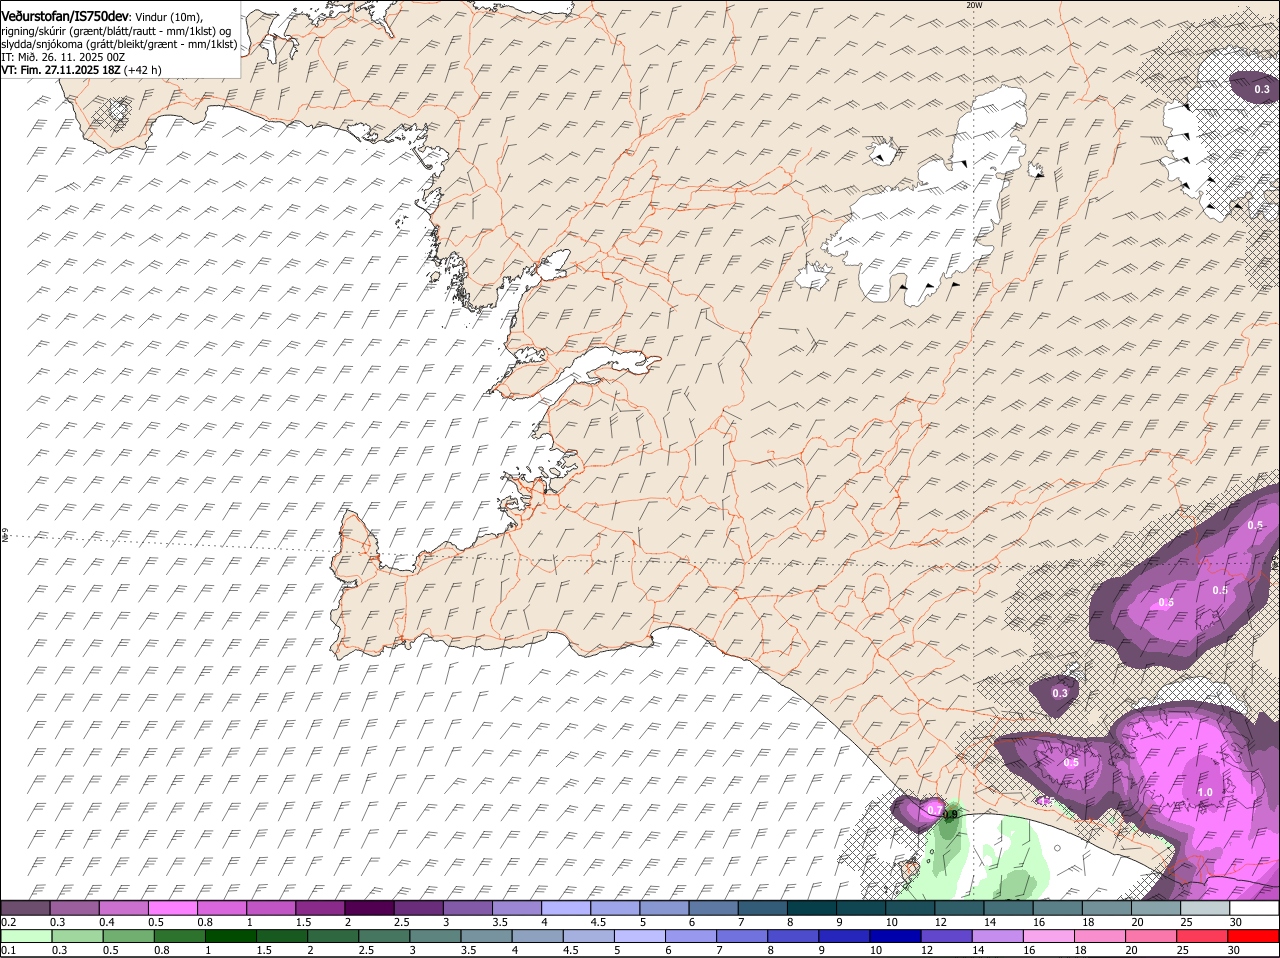Pick the white 30 swatch in upper legend row
This screenshot has height=958, width=1280.
click(x=1254, y=908)
